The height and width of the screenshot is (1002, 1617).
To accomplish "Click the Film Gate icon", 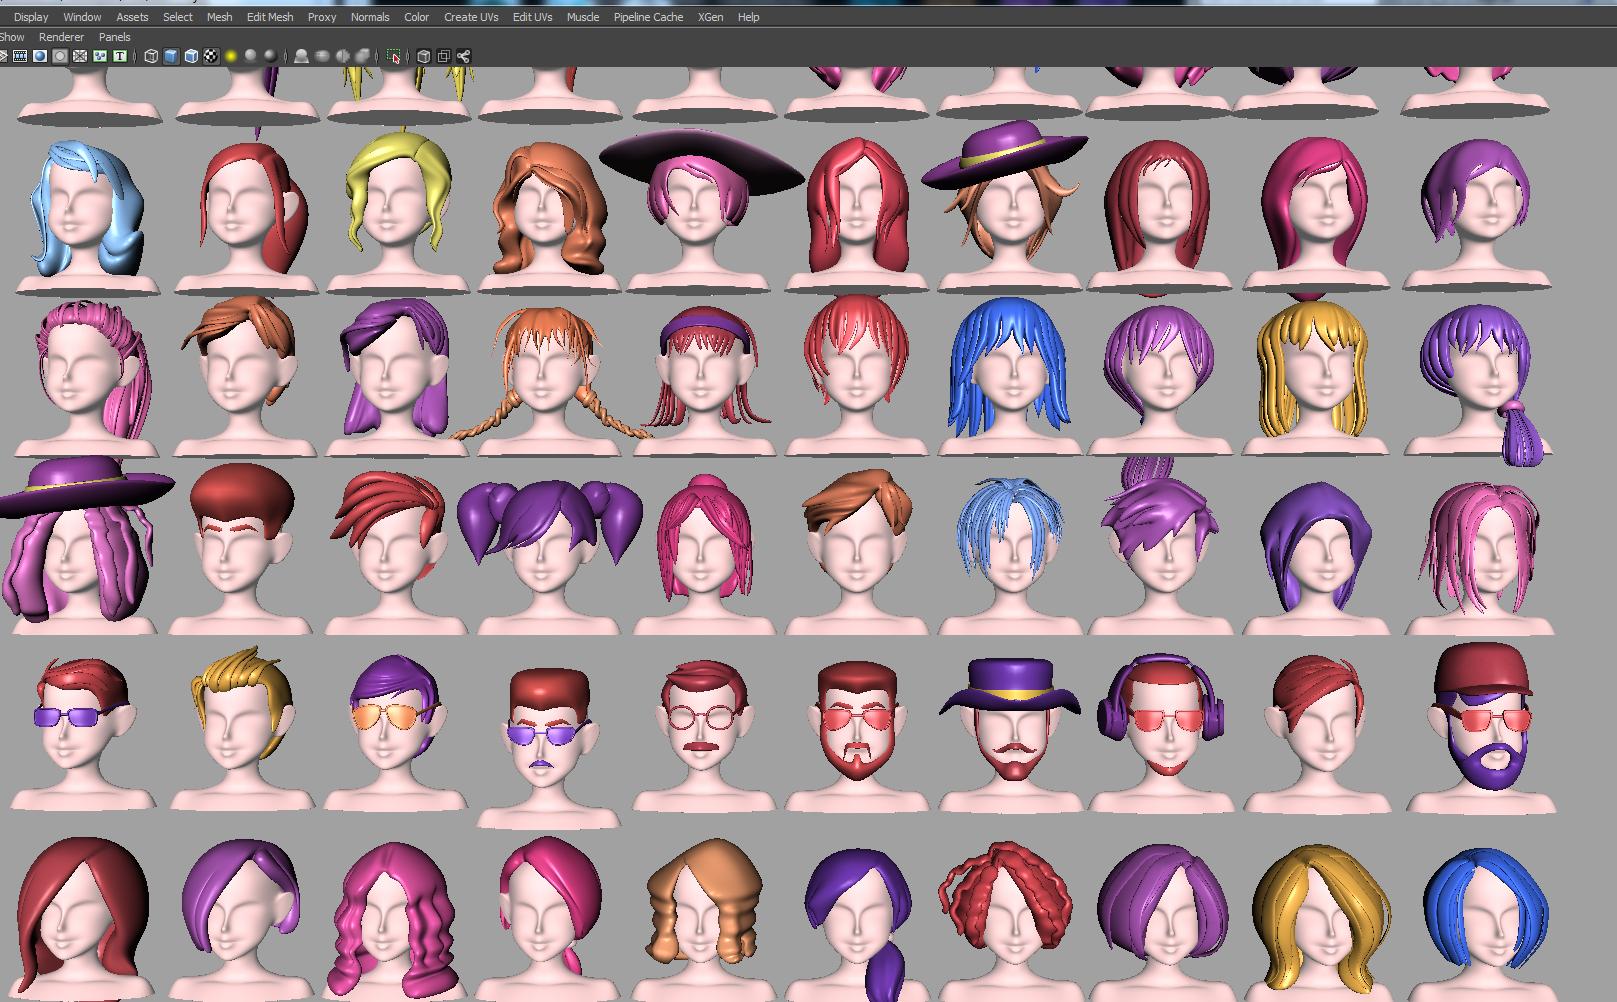I will coord(19,56).
